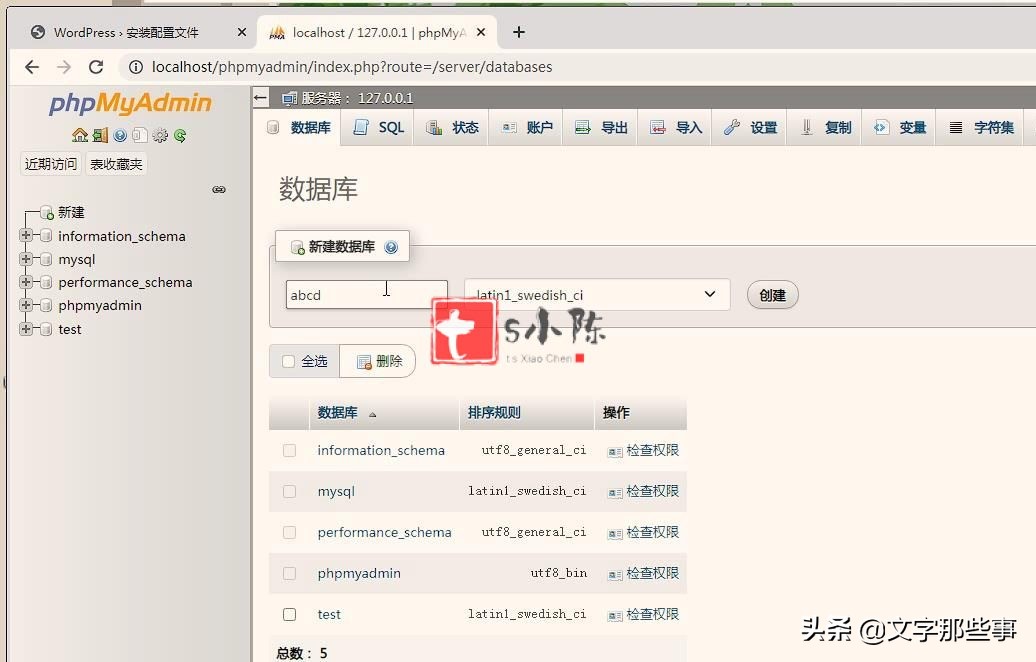Open the 状态 tab
This screenshot has height=662, width=1036.
452,128
